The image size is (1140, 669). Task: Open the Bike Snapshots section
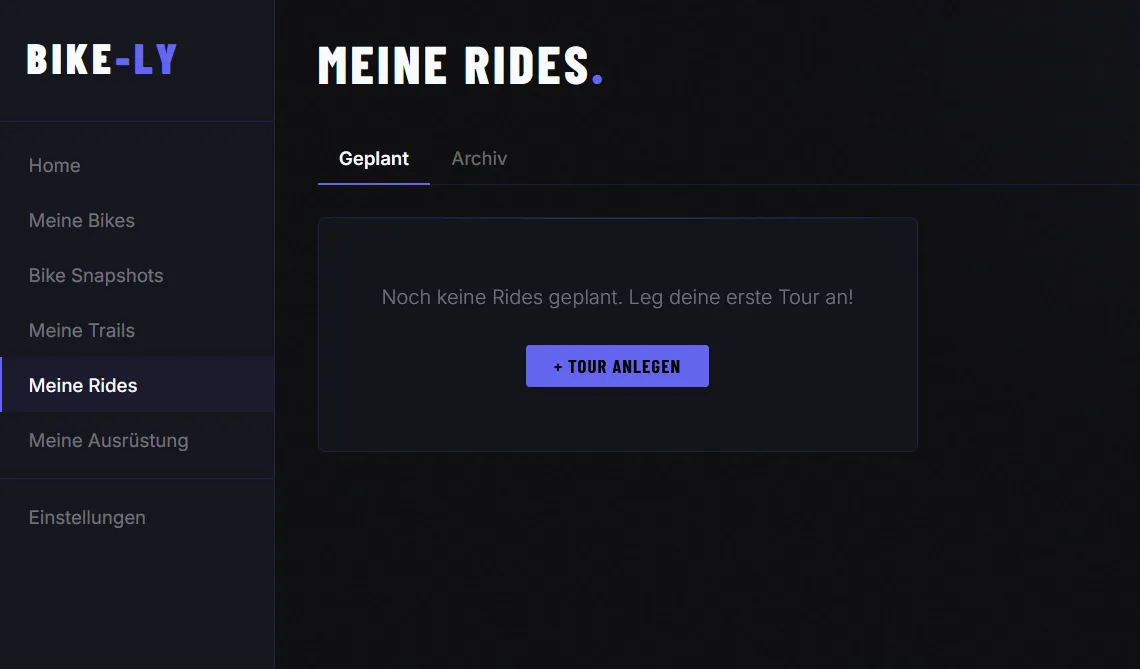tap(95, 275)
